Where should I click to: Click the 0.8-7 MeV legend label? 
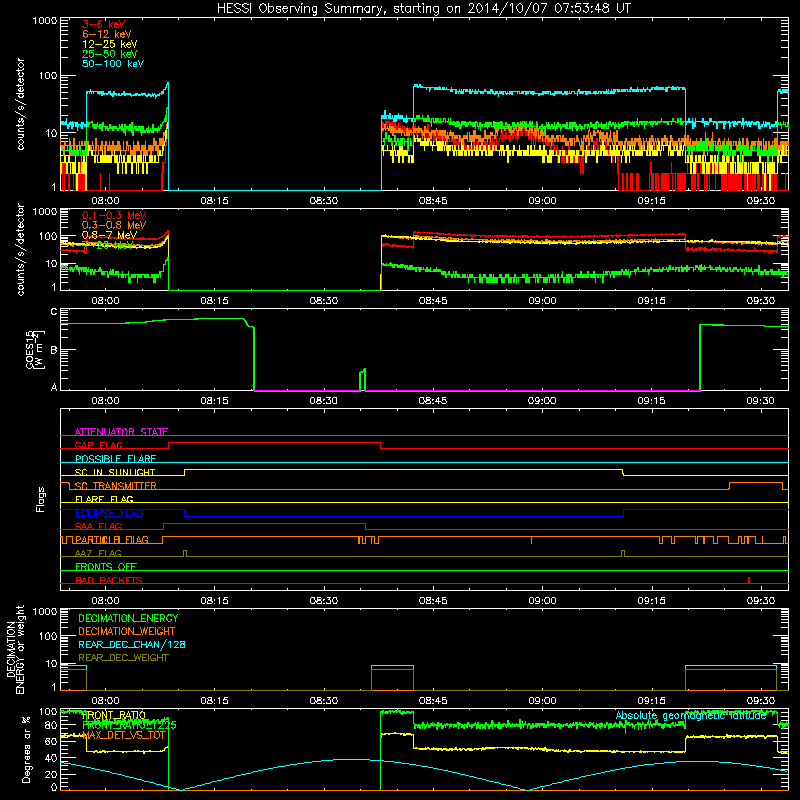[109, 235]
